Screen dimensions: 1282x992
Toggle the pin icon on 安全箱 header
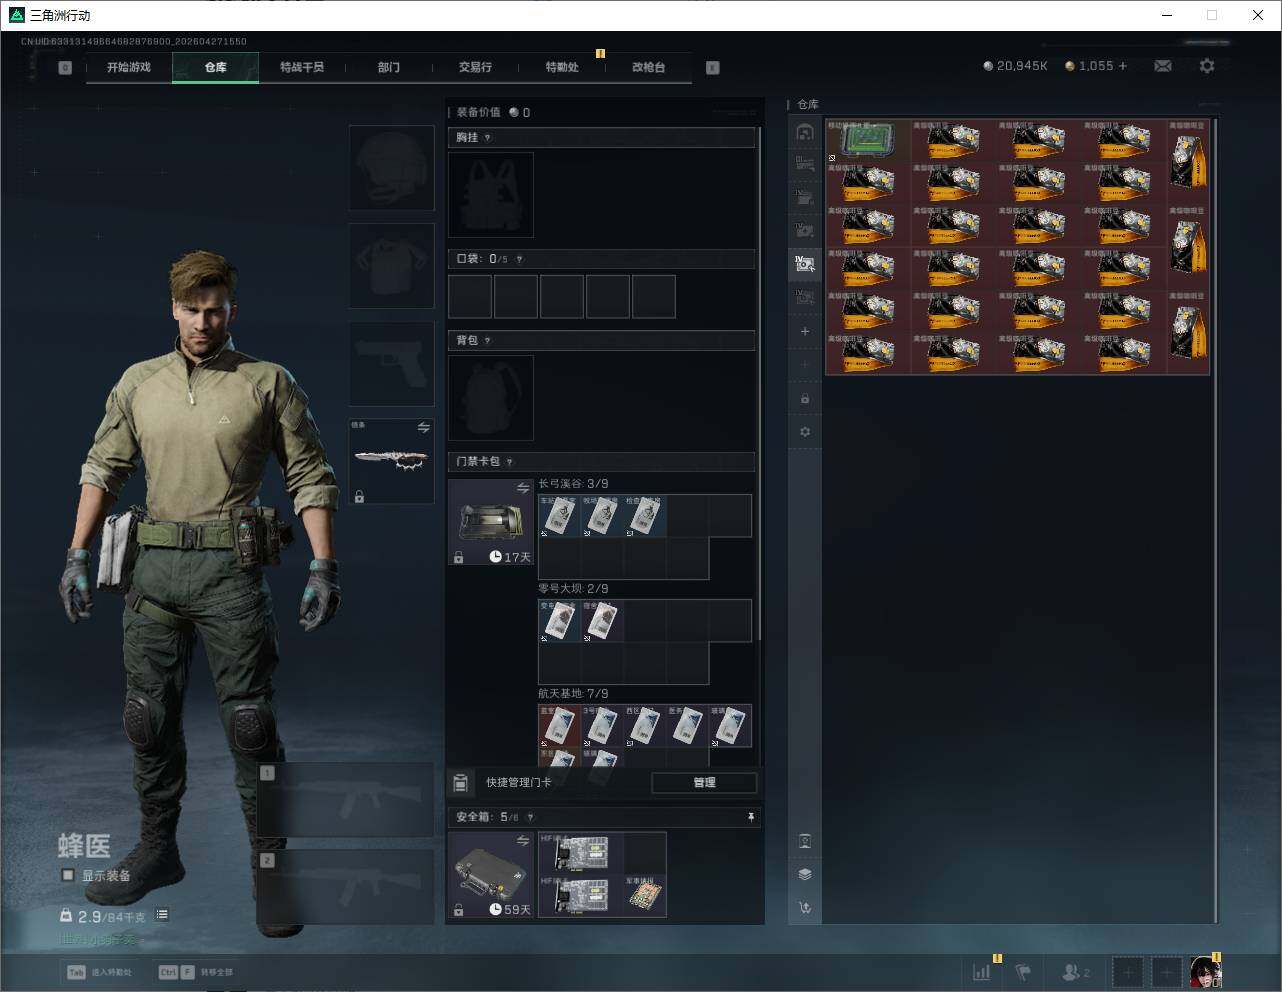pyautogui.click(x=751, y=817)
